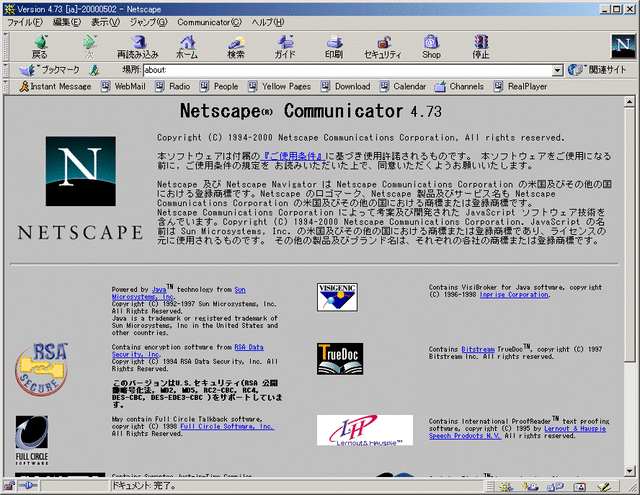This screenshot has height=495, width=640.
Task: Click the Visigenic logo image
Action: click(x=338, y=297)
